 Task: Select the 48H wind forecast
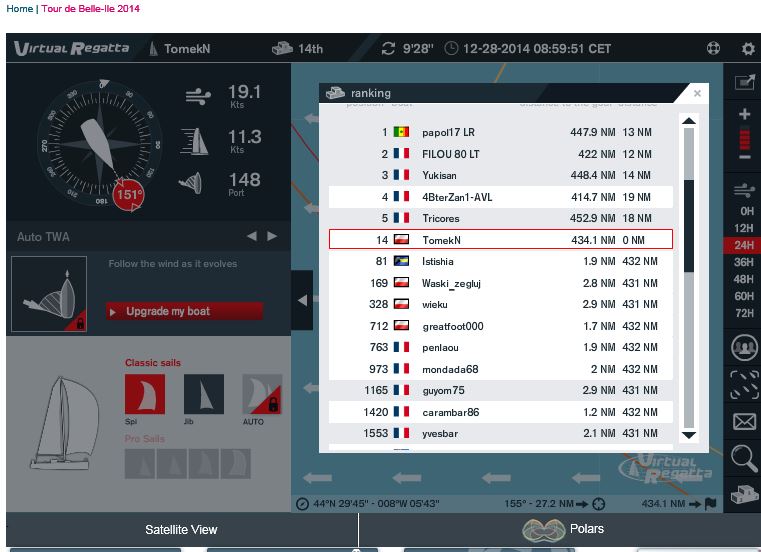tap(744, 279)
